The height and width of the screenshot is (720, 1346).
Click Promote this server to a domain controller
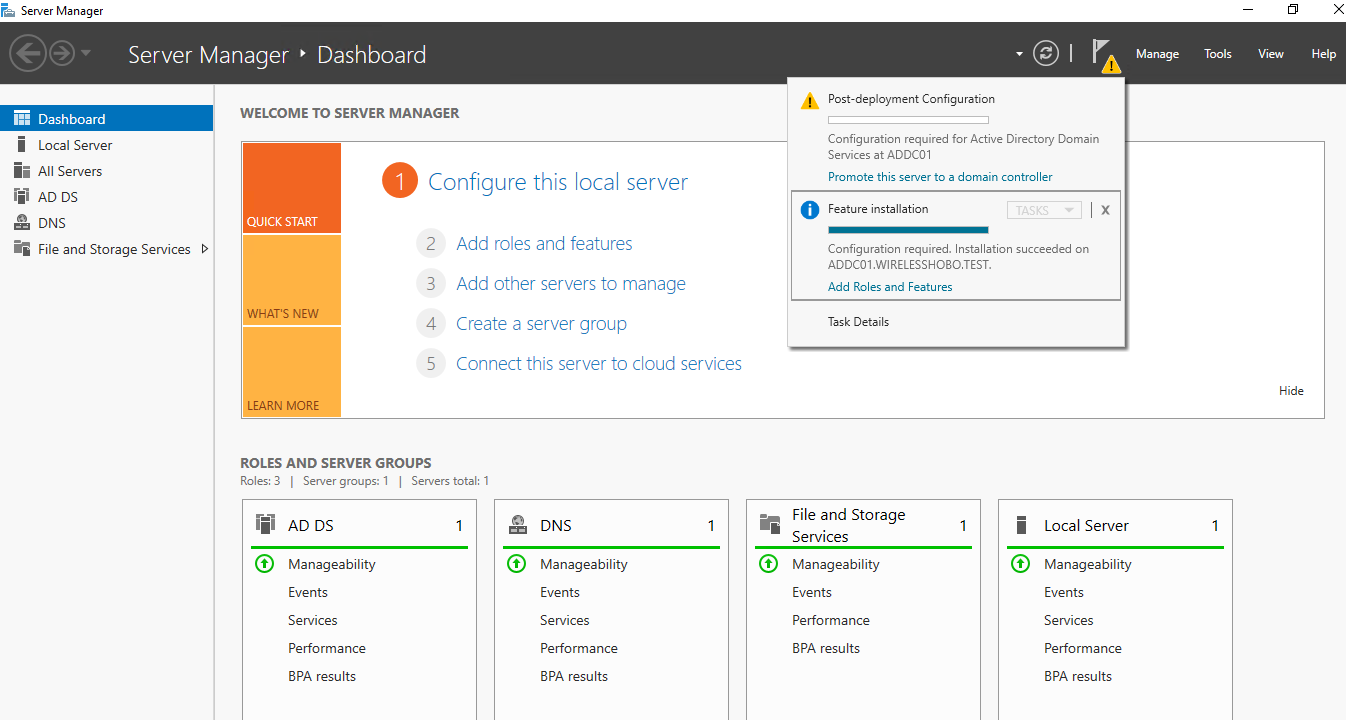(940, 177)
